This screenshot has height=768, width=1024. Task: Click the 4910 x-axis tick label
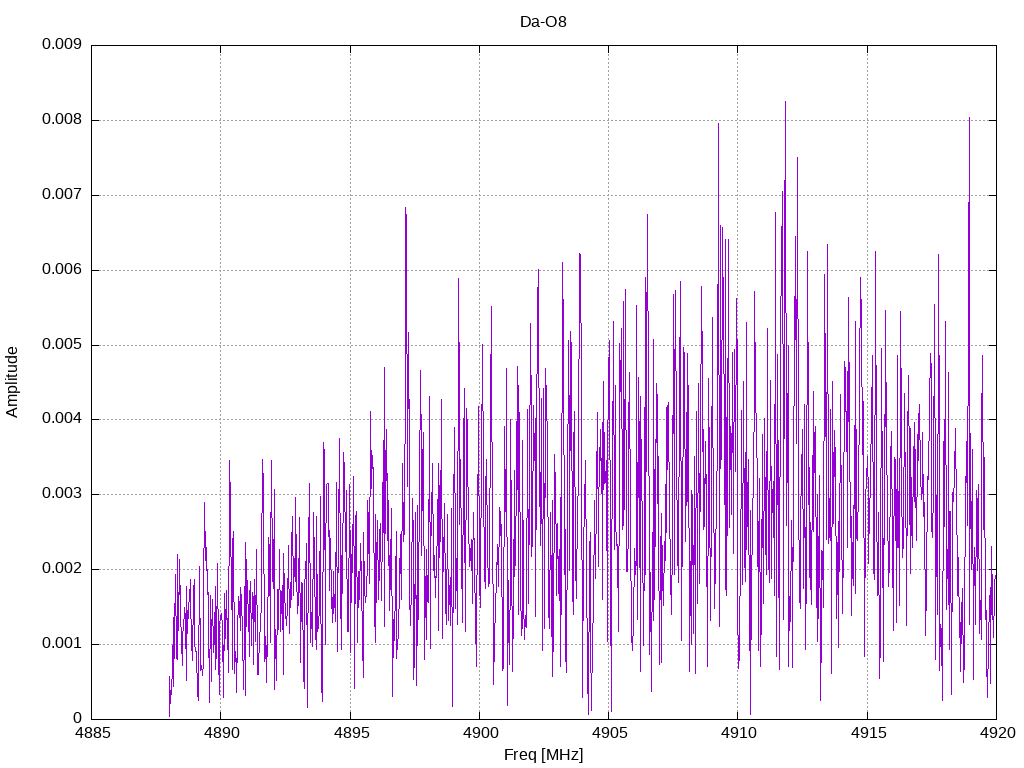coord(739,733)
